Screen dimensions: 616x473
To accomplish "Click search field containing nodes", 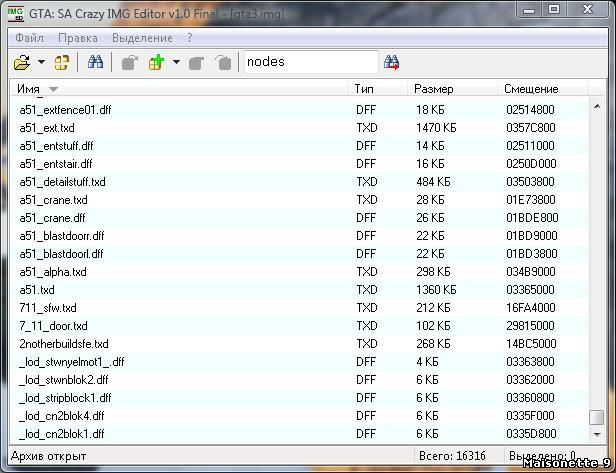I will click(x=311, y=62).
